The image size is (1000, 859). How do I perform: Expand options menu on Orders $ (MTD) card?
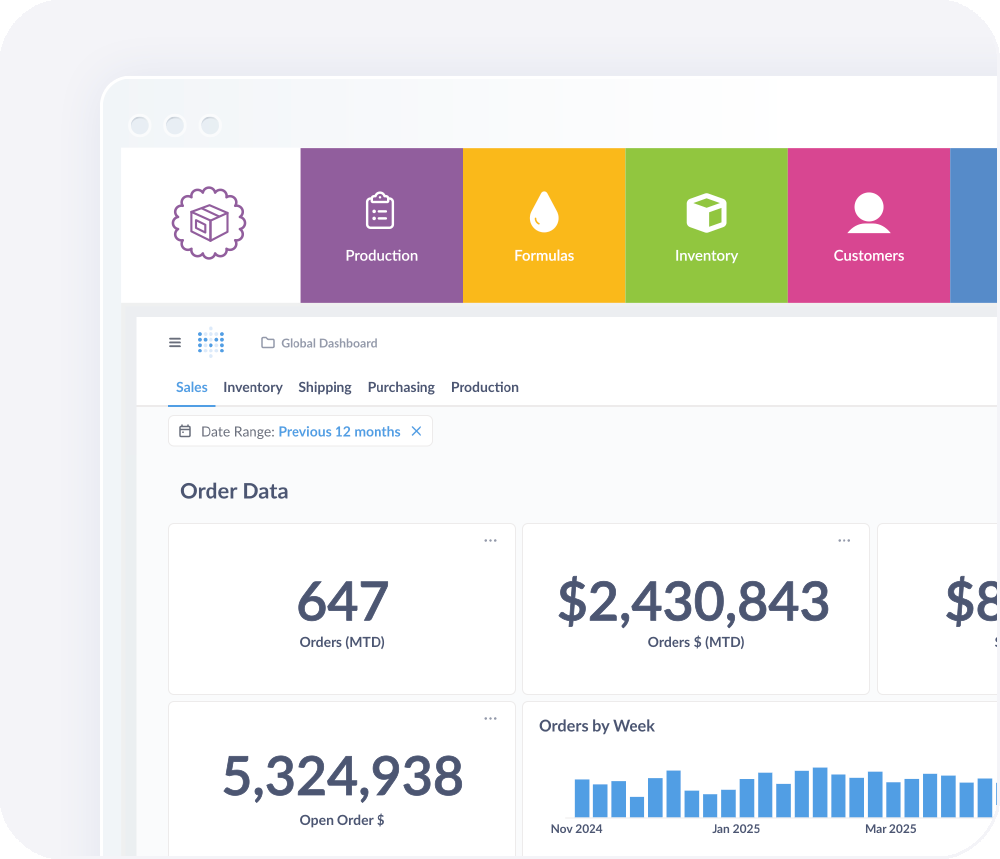click(x=844, y=541)
